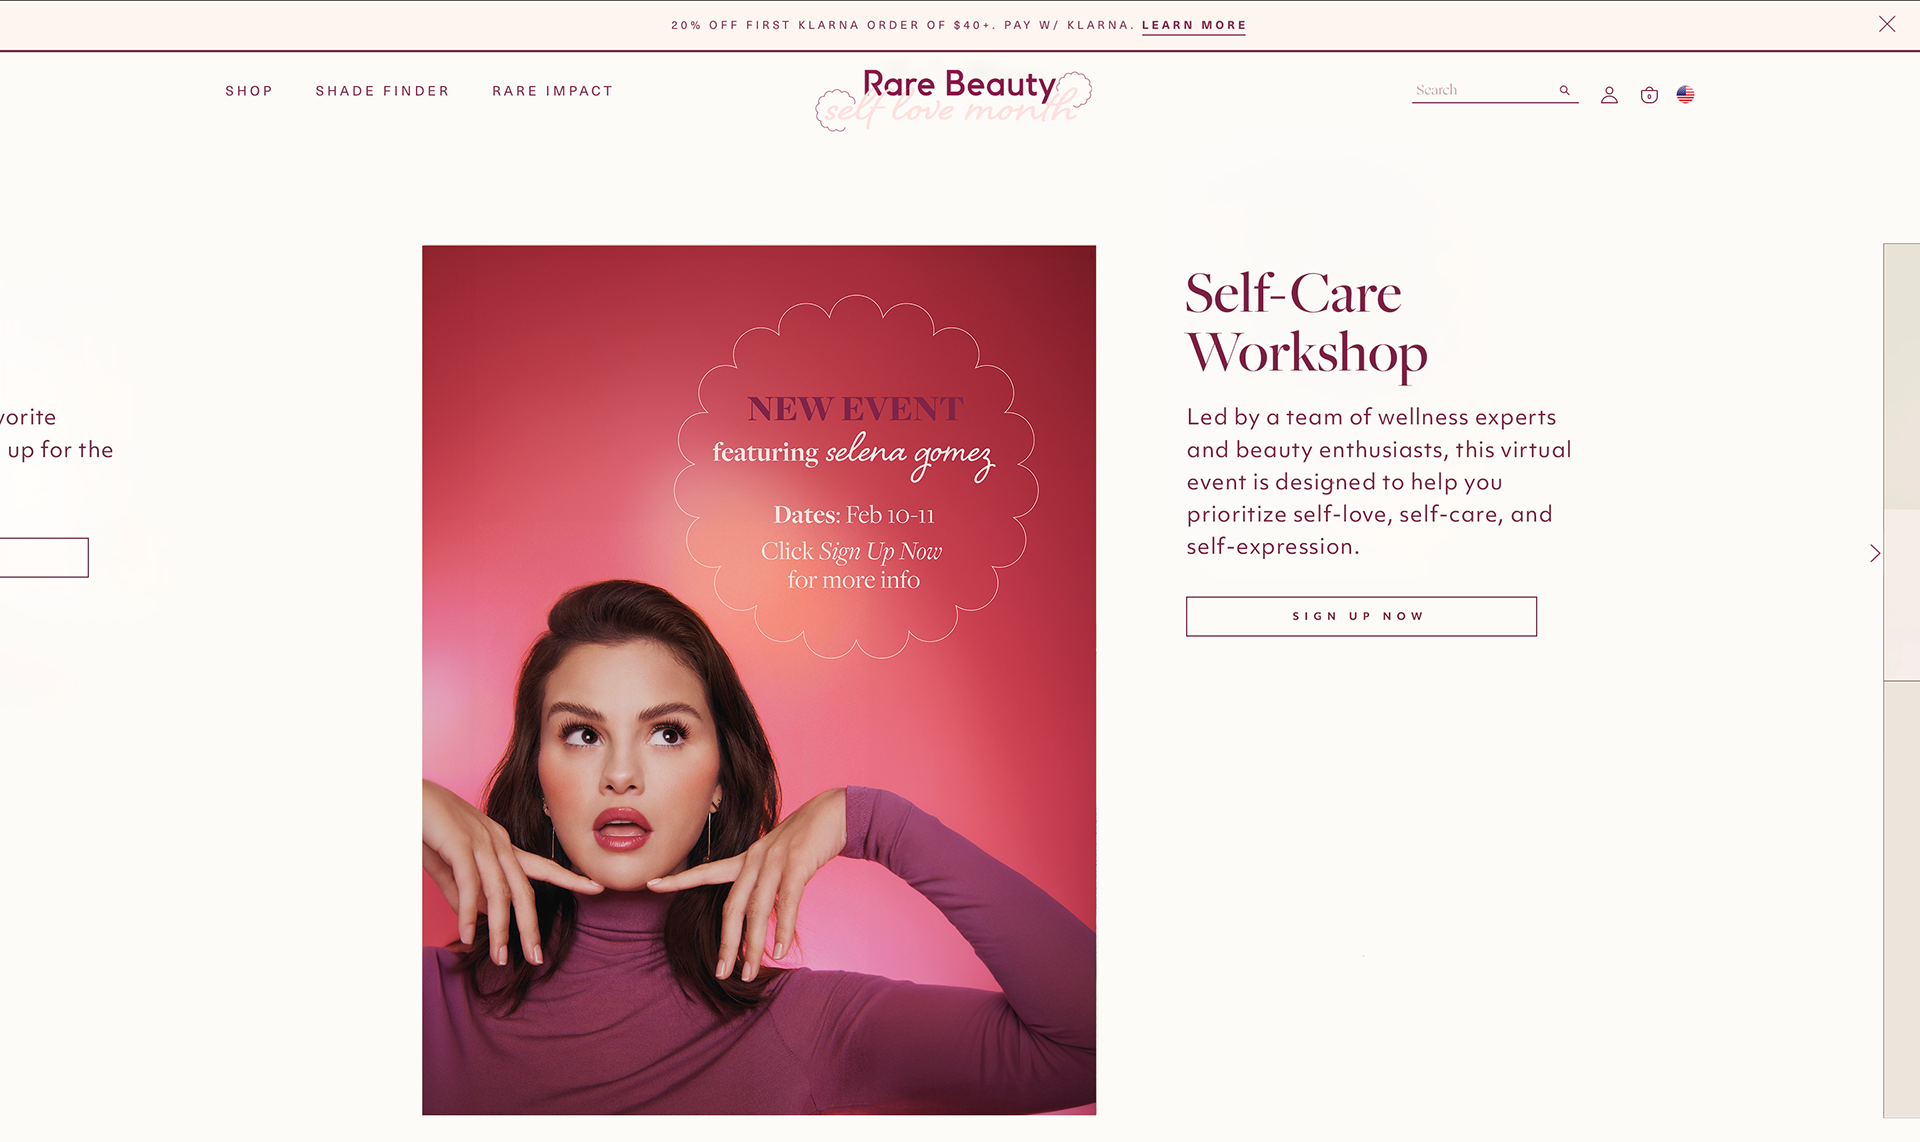Advance carousel with the right arrow
This screenshot has width=1920, height=1142.
(x=1874, y=553)
